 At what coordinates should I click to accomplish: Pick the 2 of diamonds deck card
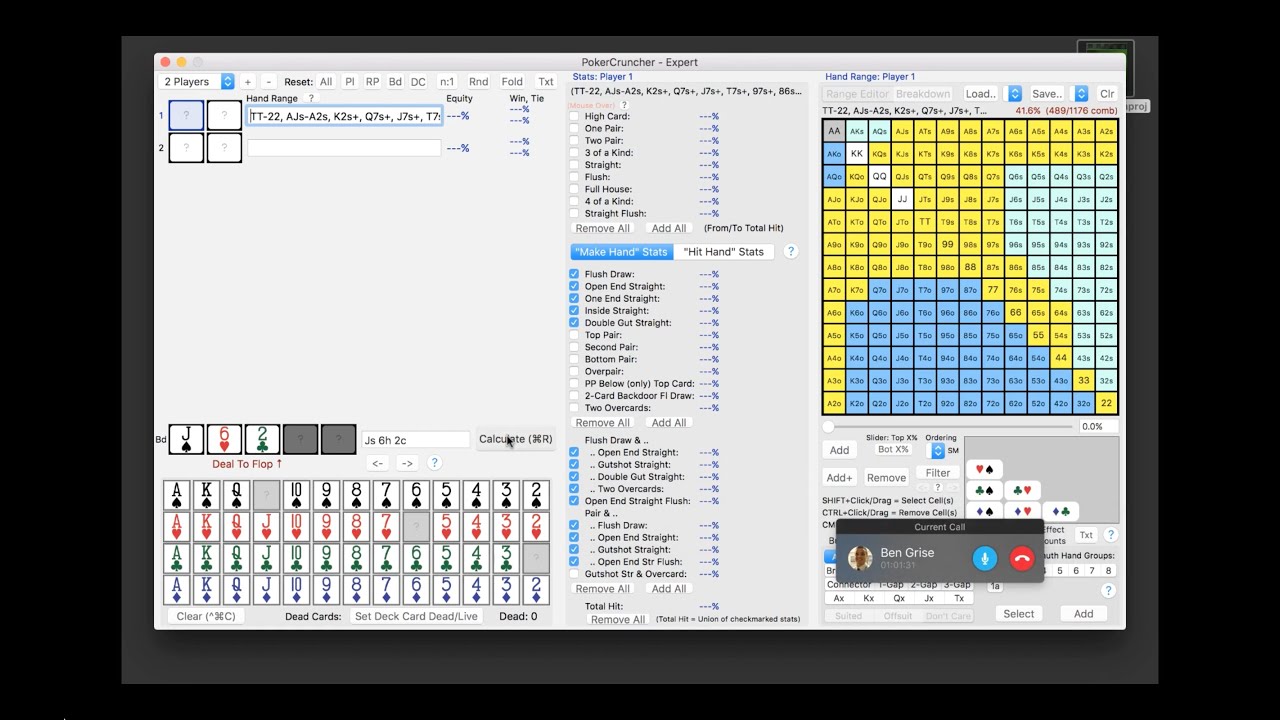(x=536, y=589)
